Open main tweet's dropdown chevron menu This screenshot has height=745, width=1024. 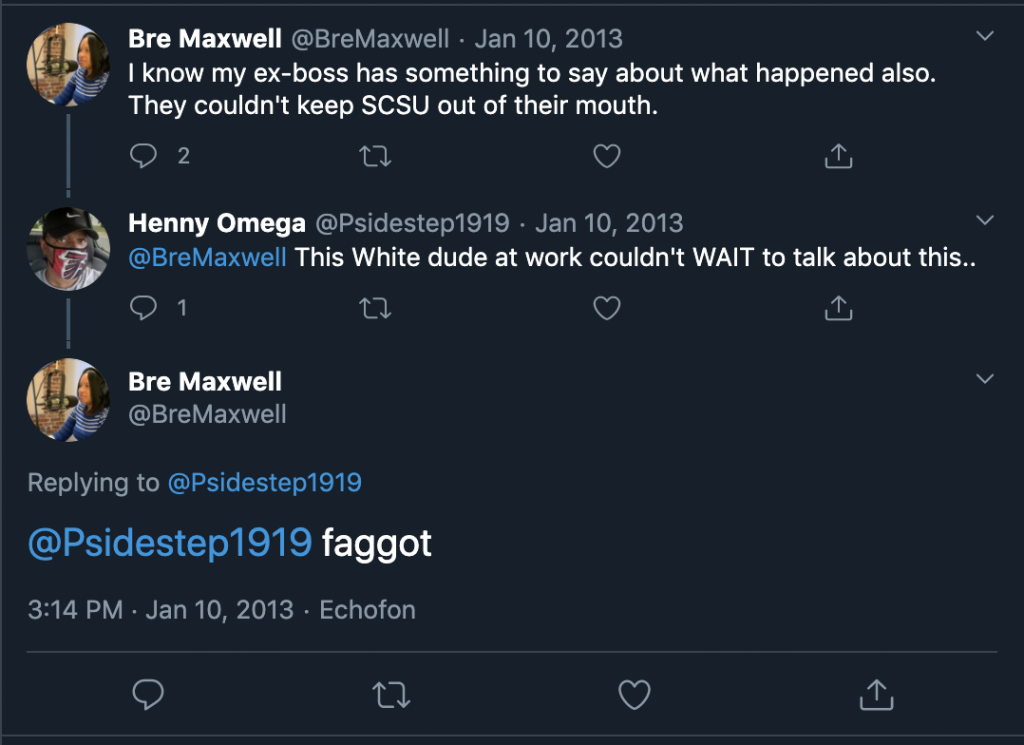(x=985, y=379)
